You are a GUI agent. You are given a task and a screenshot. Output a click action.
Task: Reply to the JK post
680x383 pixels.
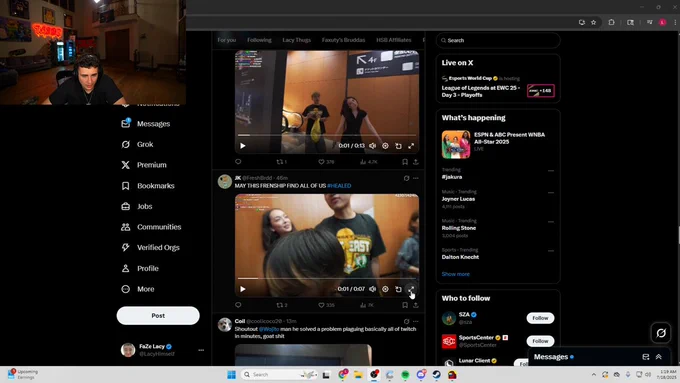coord(238,305)
